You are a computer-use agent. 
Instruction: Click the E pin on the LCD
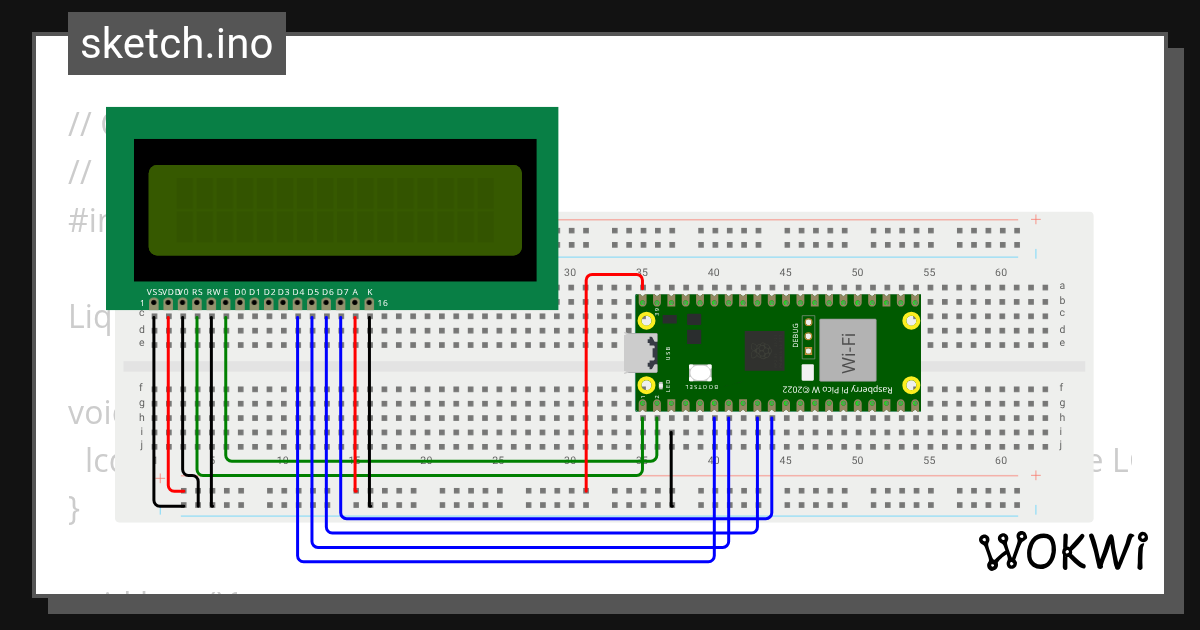pyautogui.click(x=226, y=303)
